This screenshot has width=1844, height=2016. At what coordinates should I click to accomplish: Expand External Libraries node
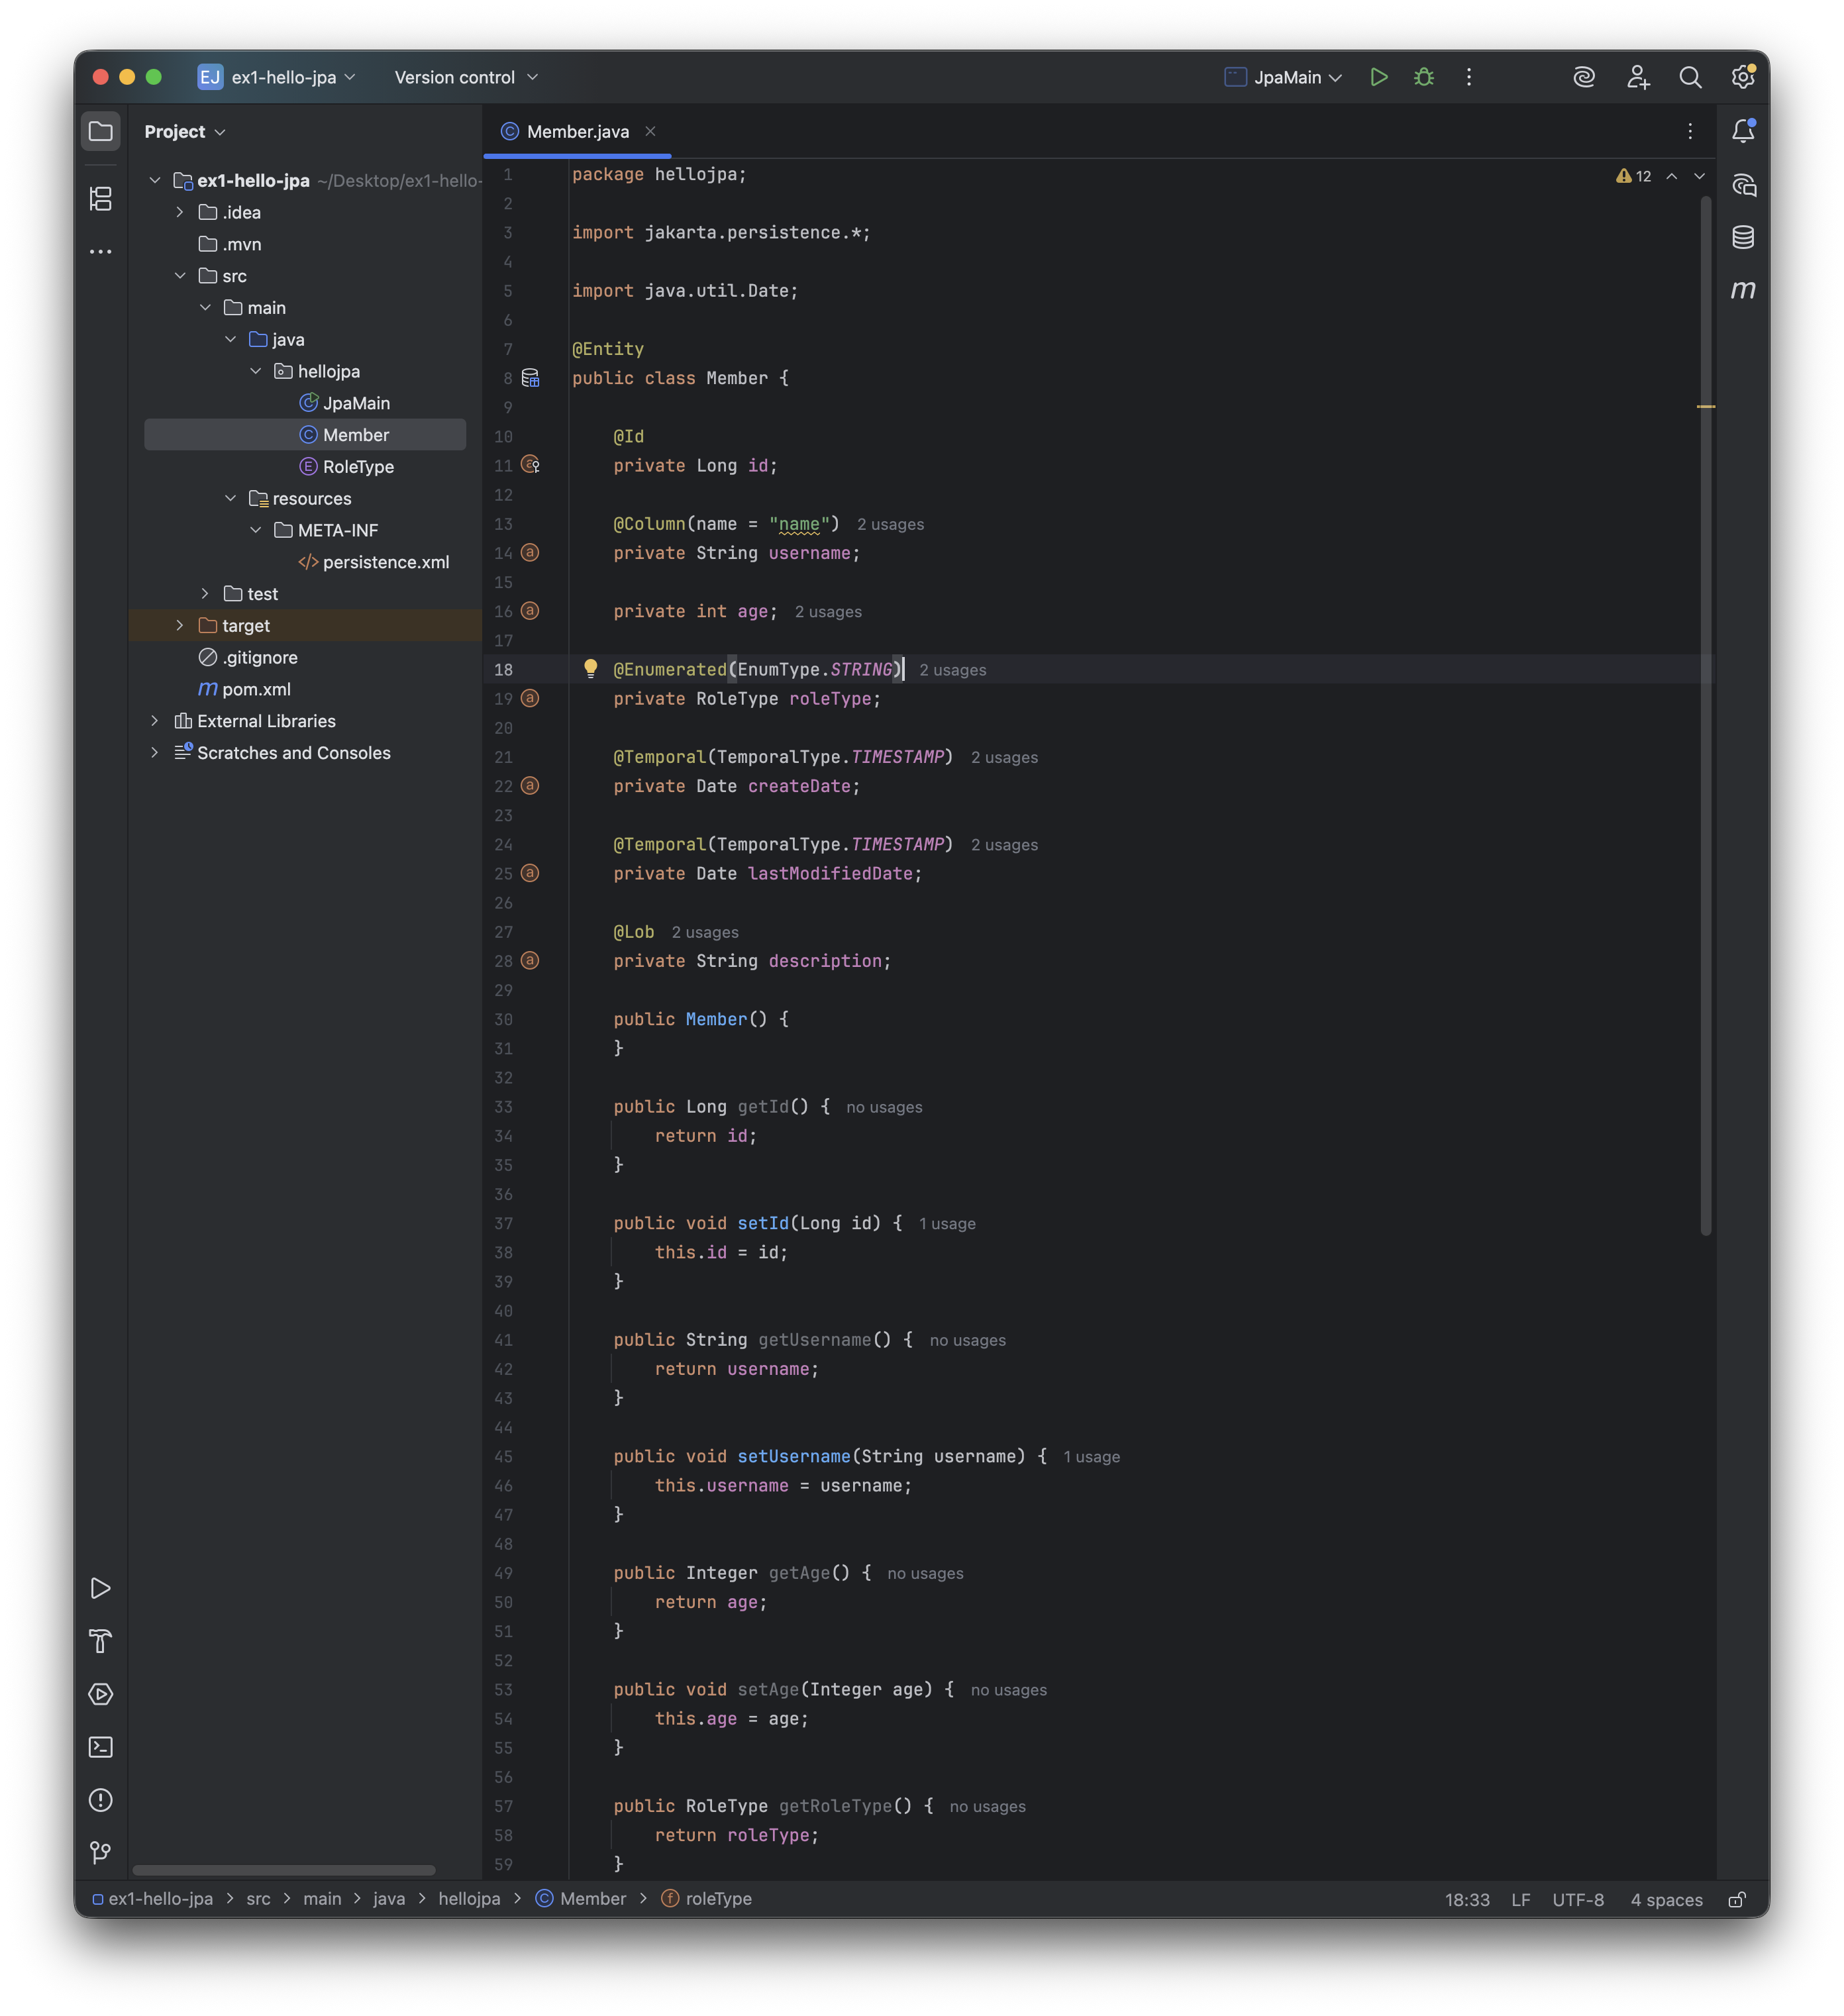point(155,721)
